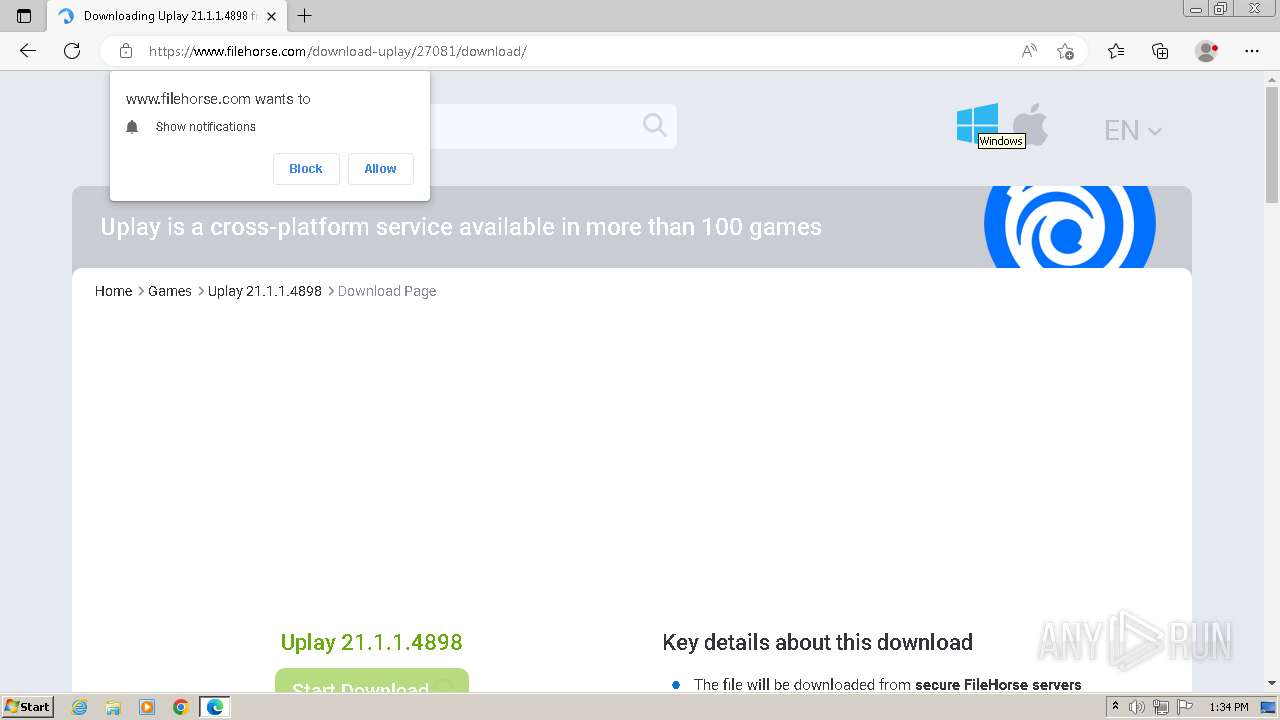This screenshot has height=720, width=1280.
Task: Click the page vertical scrollbar thumb
Action: pos(1272,145)
